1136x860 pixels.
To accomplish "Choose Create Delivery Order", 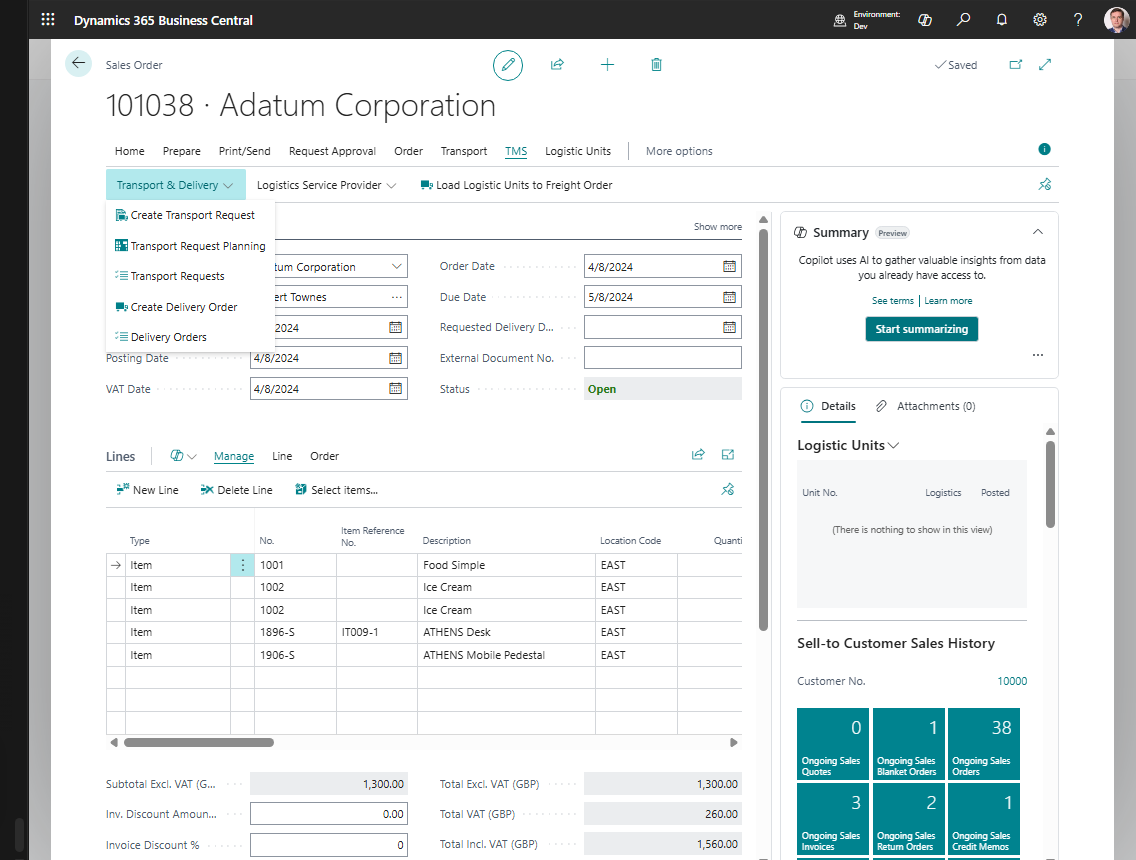I will pos(177,306).
